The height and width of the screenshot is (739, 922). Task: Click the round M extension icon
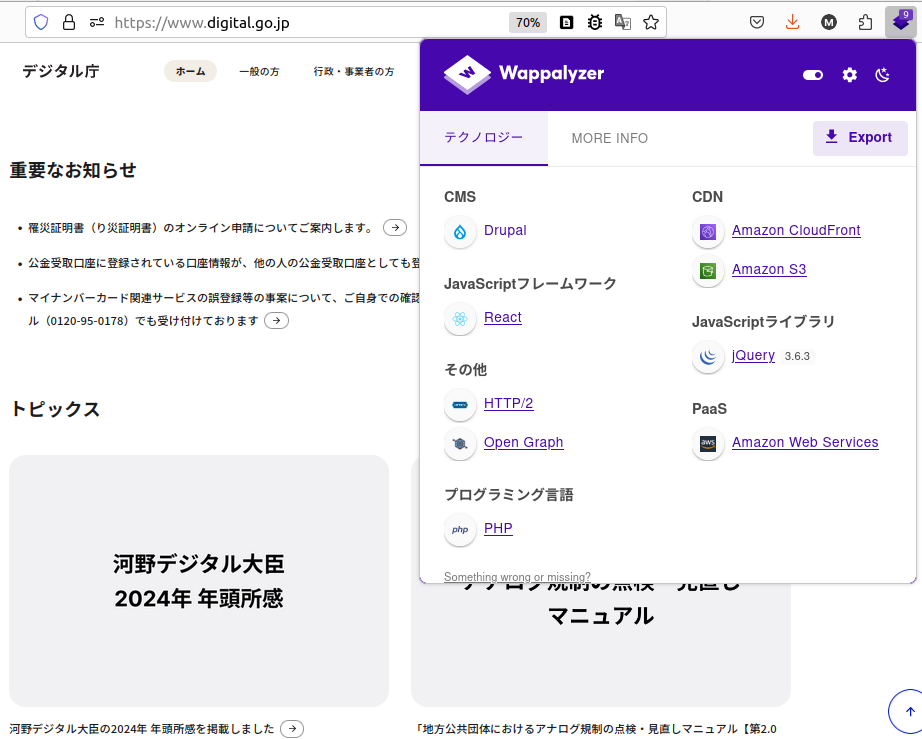(829, 22)
